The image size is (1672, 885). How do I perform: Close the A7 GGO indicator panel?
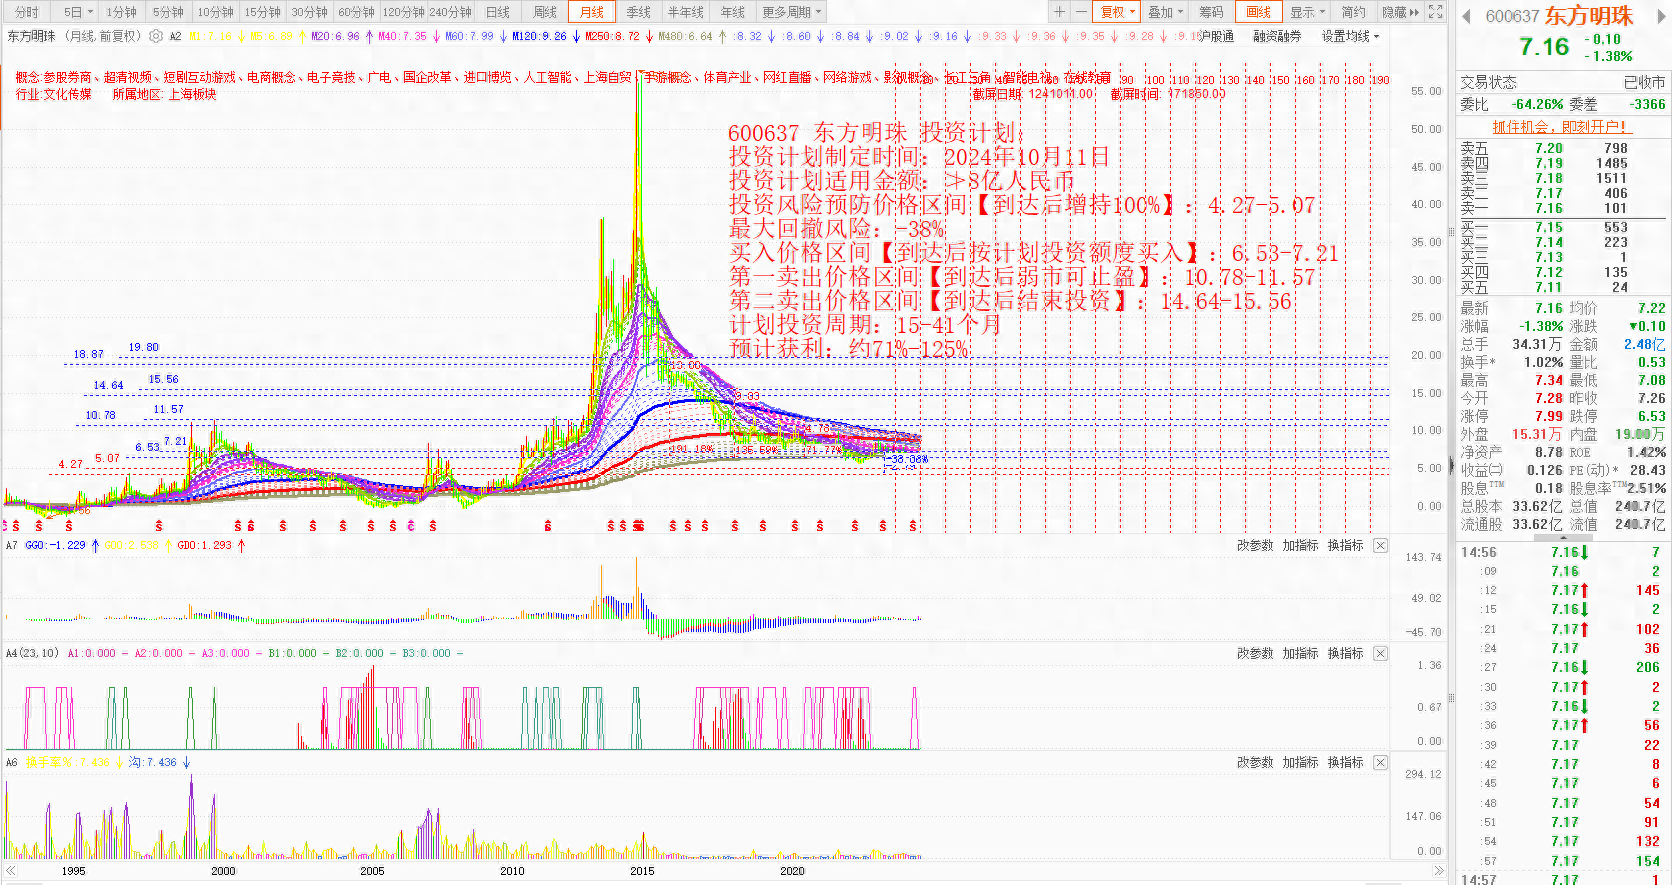1381,545
